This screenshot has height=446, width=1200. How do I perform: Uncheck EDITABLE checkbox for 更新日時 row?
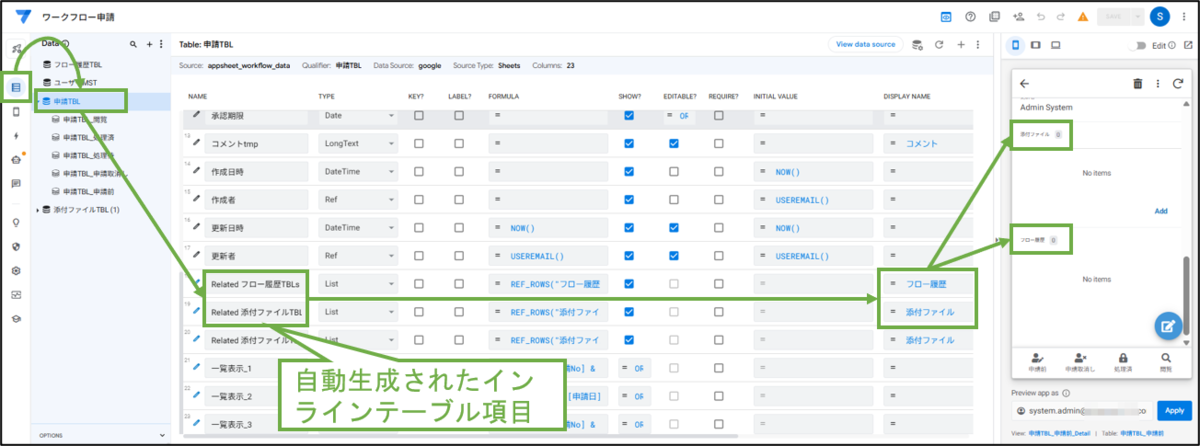674,228
